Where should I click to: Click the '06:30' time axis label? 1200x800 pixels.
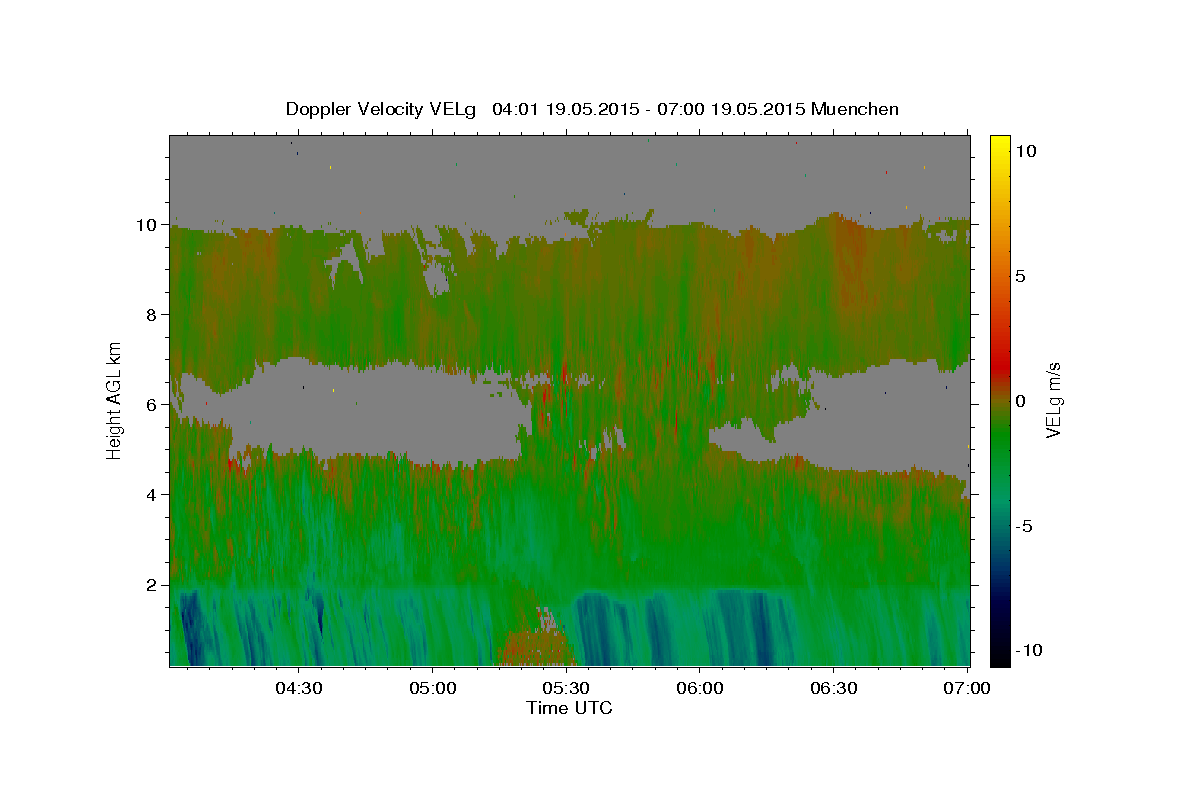(834, 688)
